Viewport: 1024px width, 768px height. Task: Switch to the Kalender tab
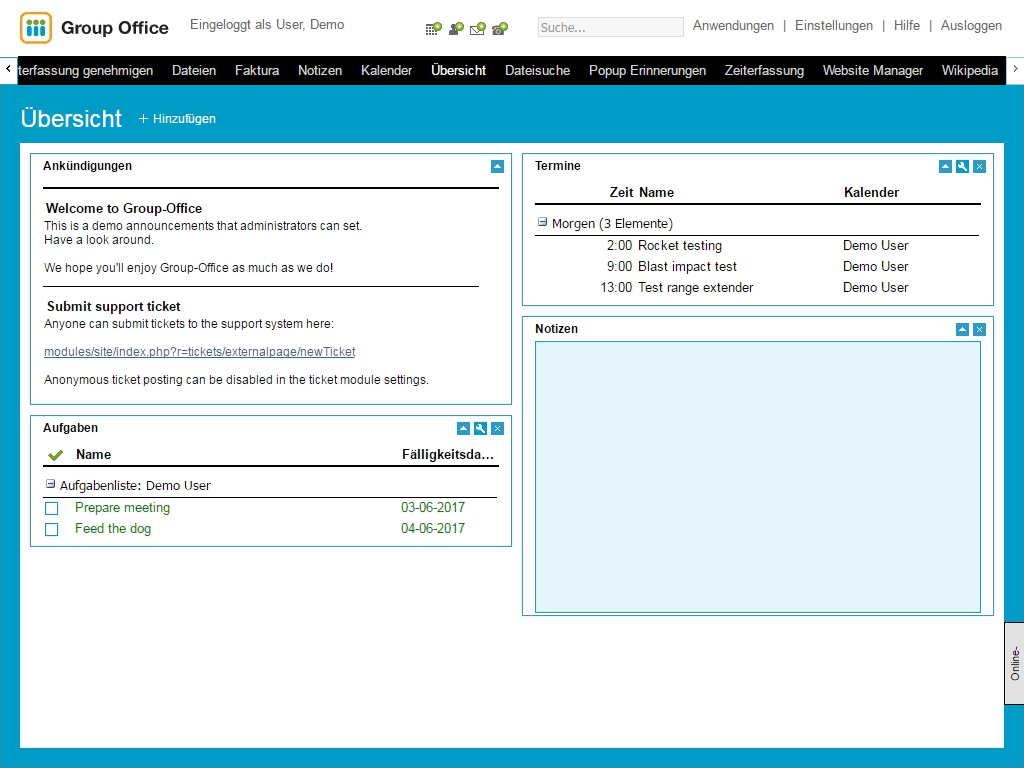pyautogui.click(x=386, y=70)
